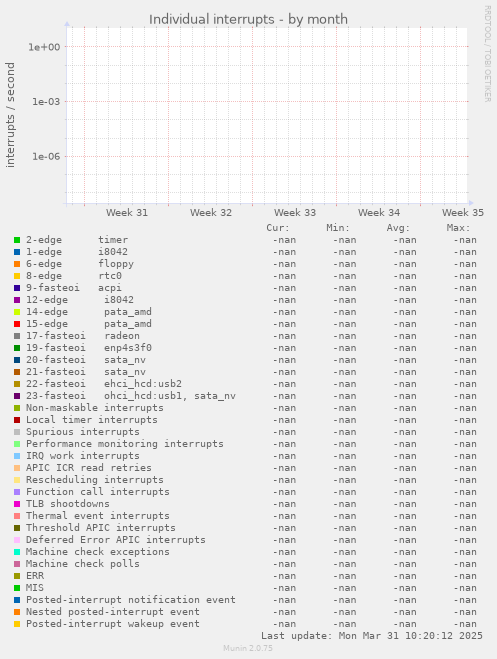Click the Week 33 axis label

pyautogui.click(x=295, y=213)
